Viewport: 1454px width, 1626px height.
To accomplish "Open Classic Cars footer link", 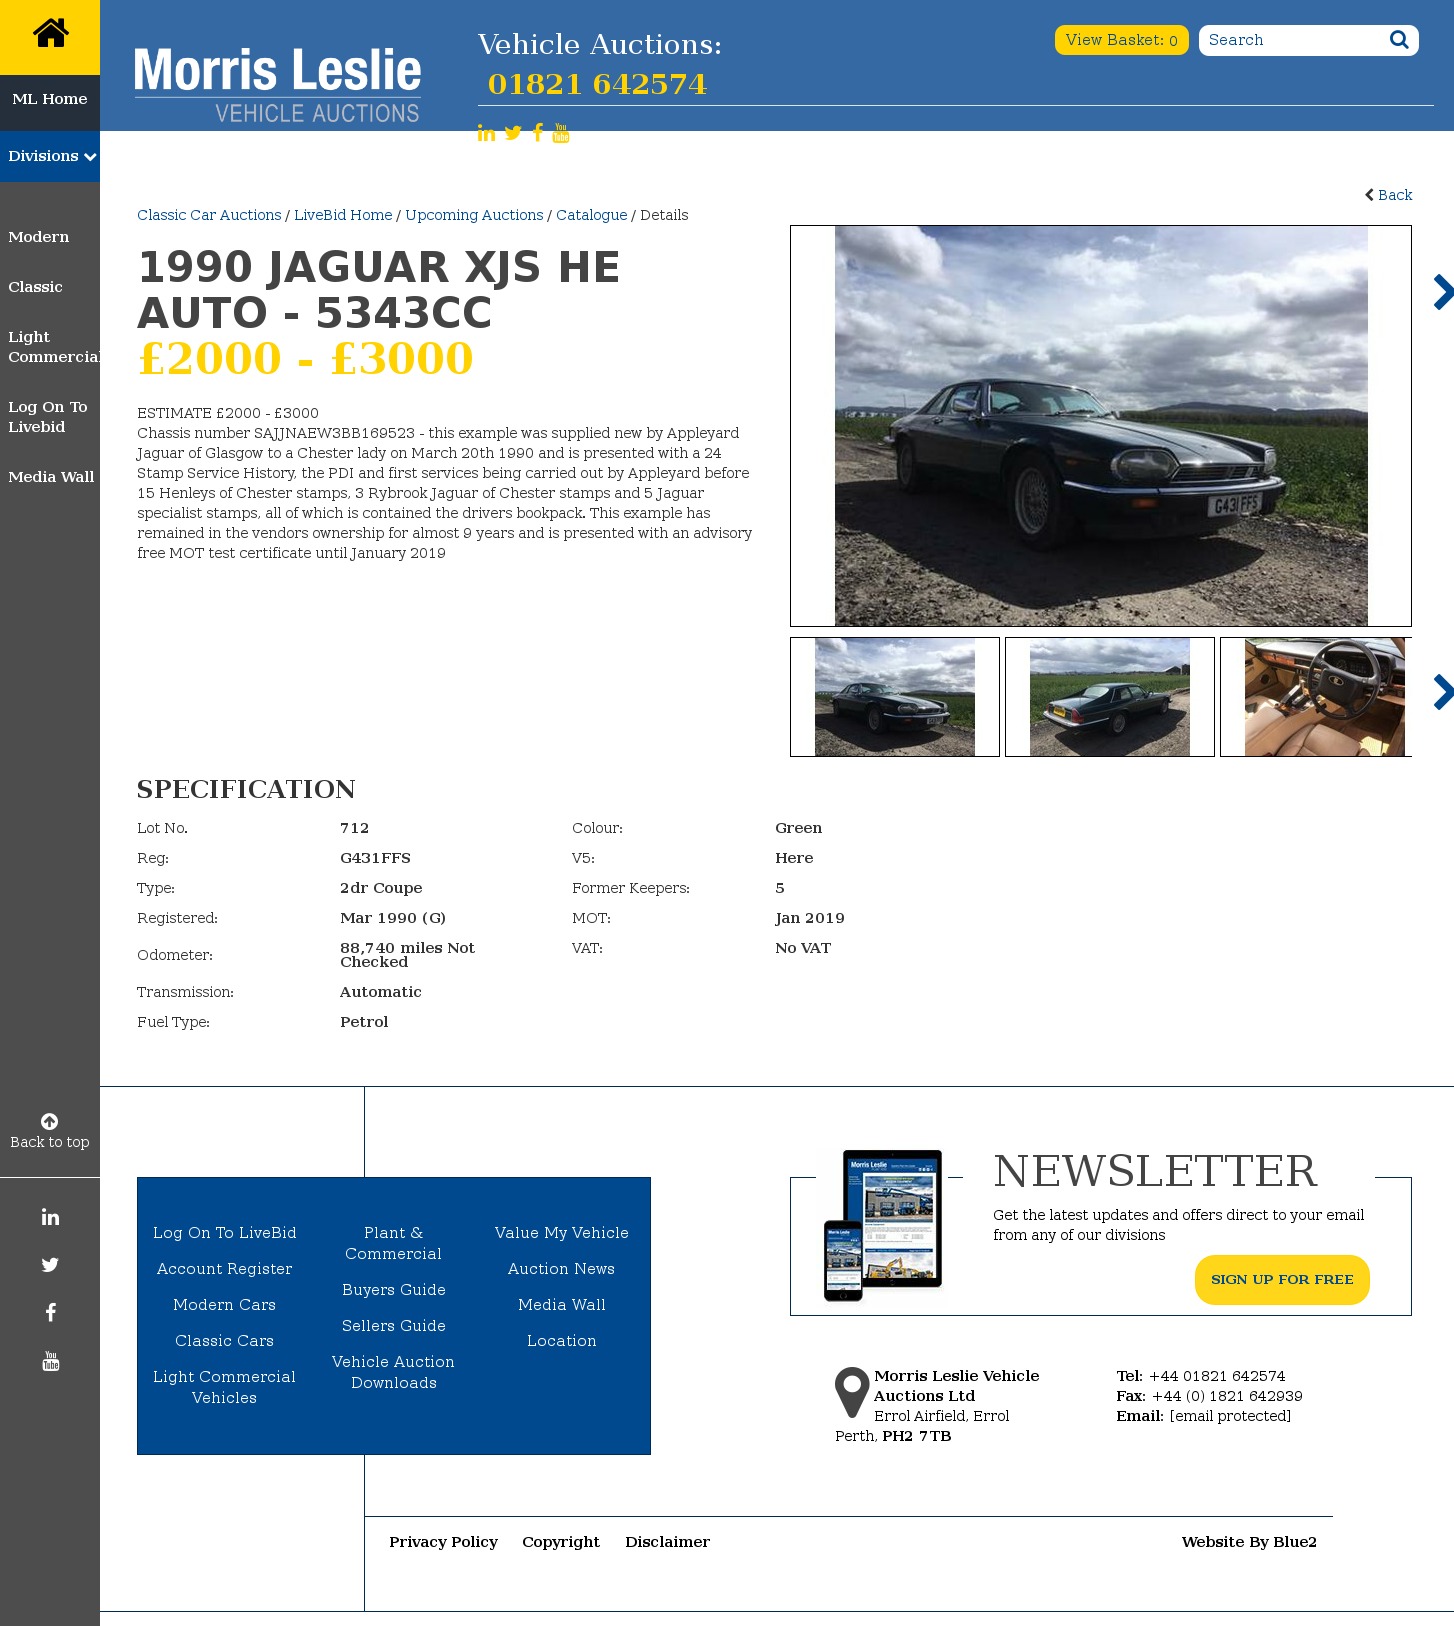I will click(225, 1341).
